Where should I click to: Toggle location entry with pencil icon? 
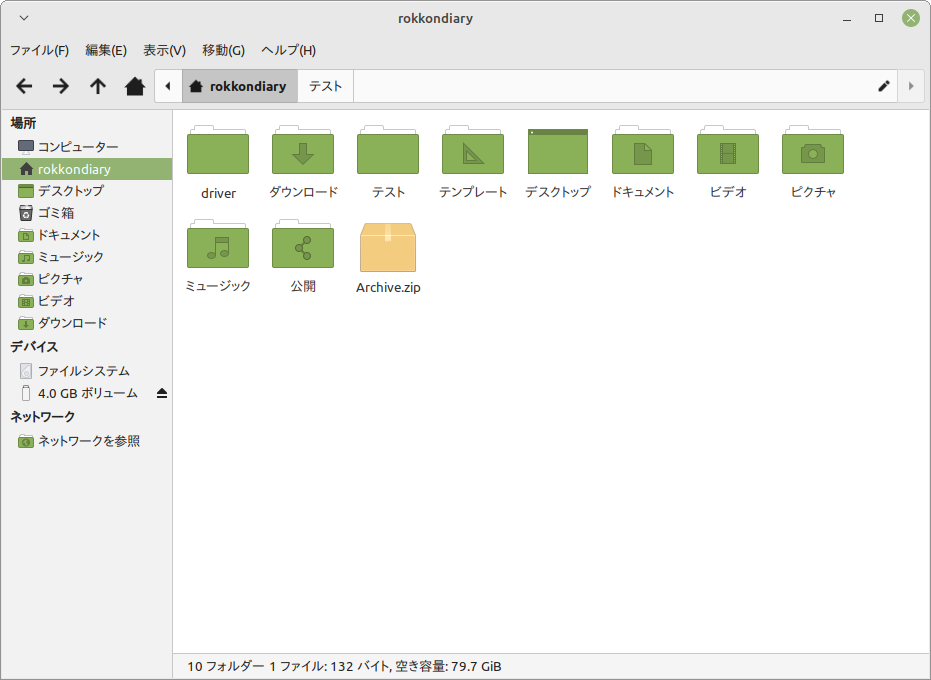884,86
